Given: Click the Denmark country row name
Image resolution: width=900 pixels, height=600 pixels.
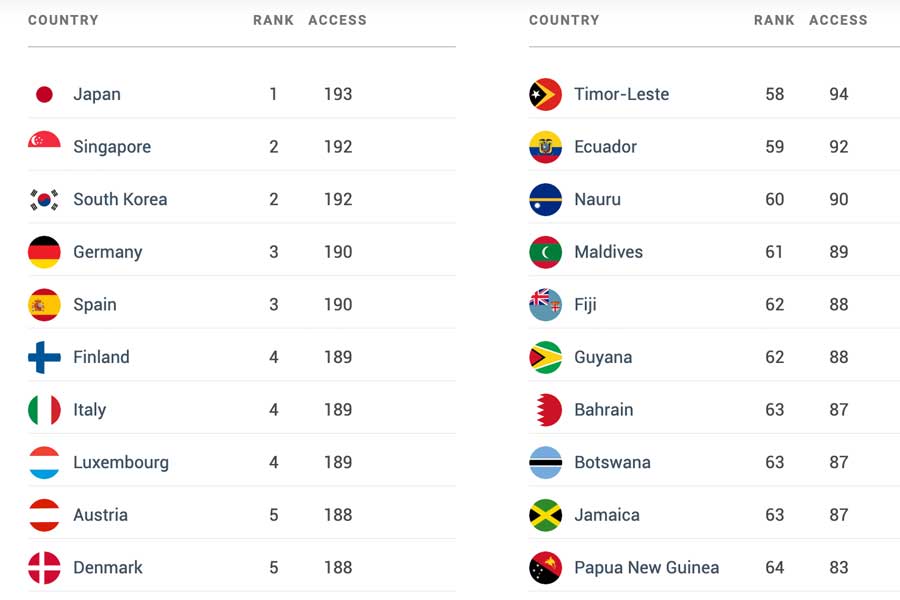Looking at the screenshot, I should 108,567.
